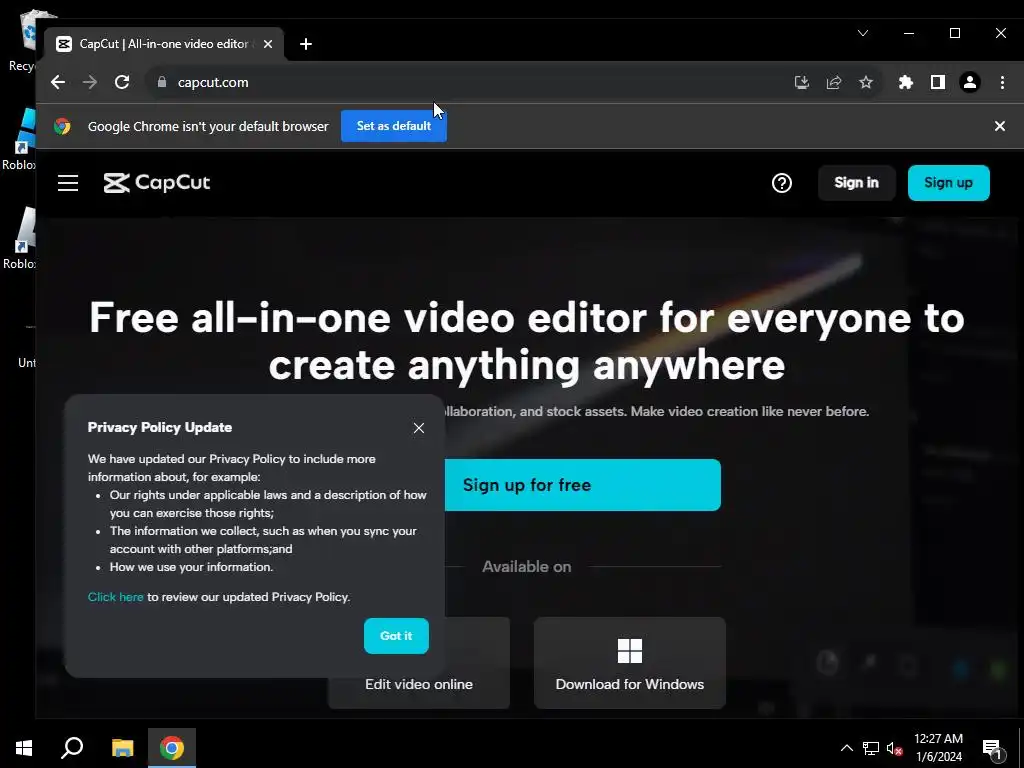Screen dimensions: 1024x768
Task: Click the Windows logo on Download card
Action: coord(630,651)
